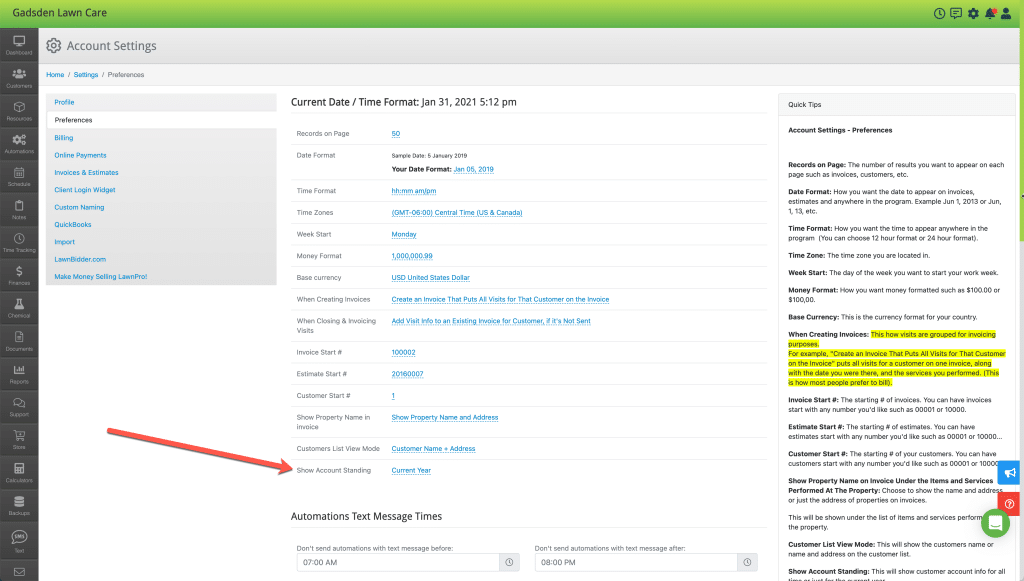Open the green chat widget bubble
1024x581 pixels.
click(x=995, y=523)
